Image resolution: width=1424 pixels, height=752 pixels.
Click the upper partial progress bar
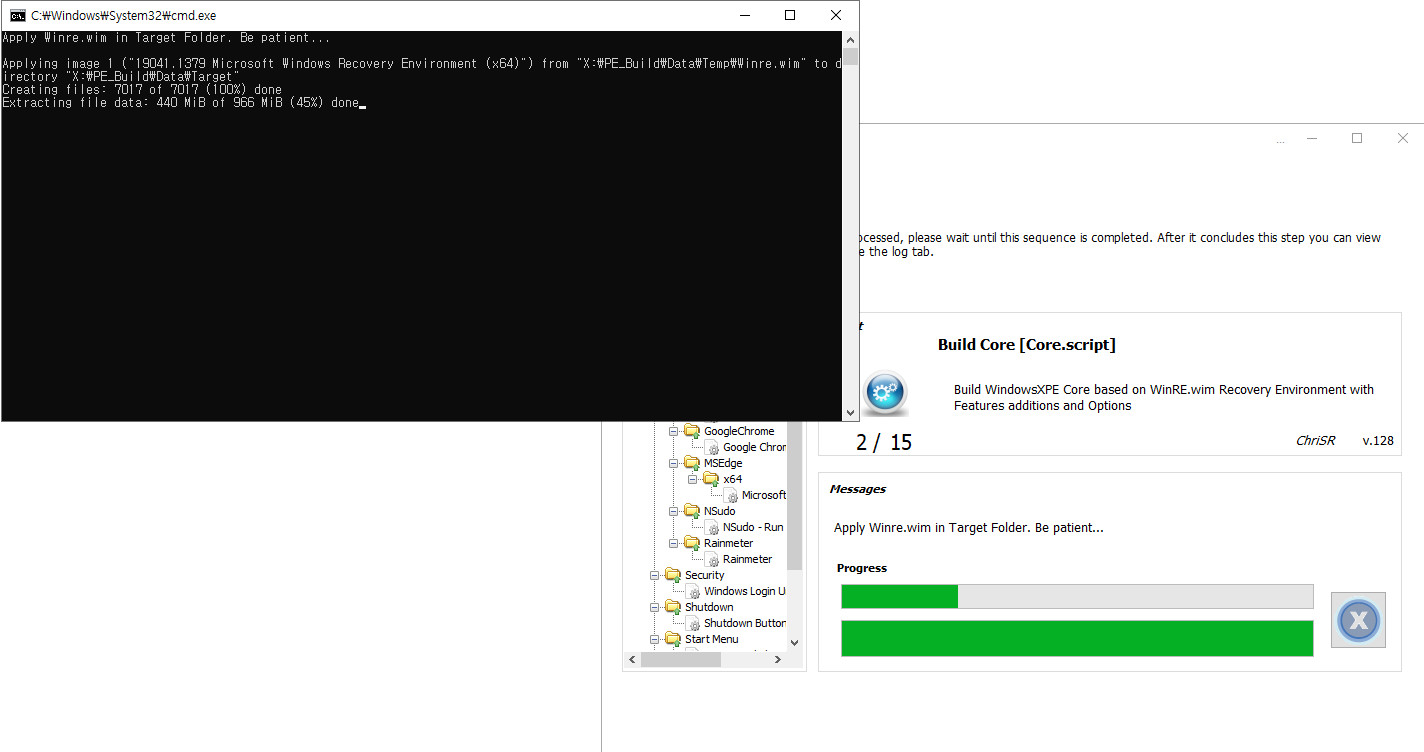click(1077, 596)
